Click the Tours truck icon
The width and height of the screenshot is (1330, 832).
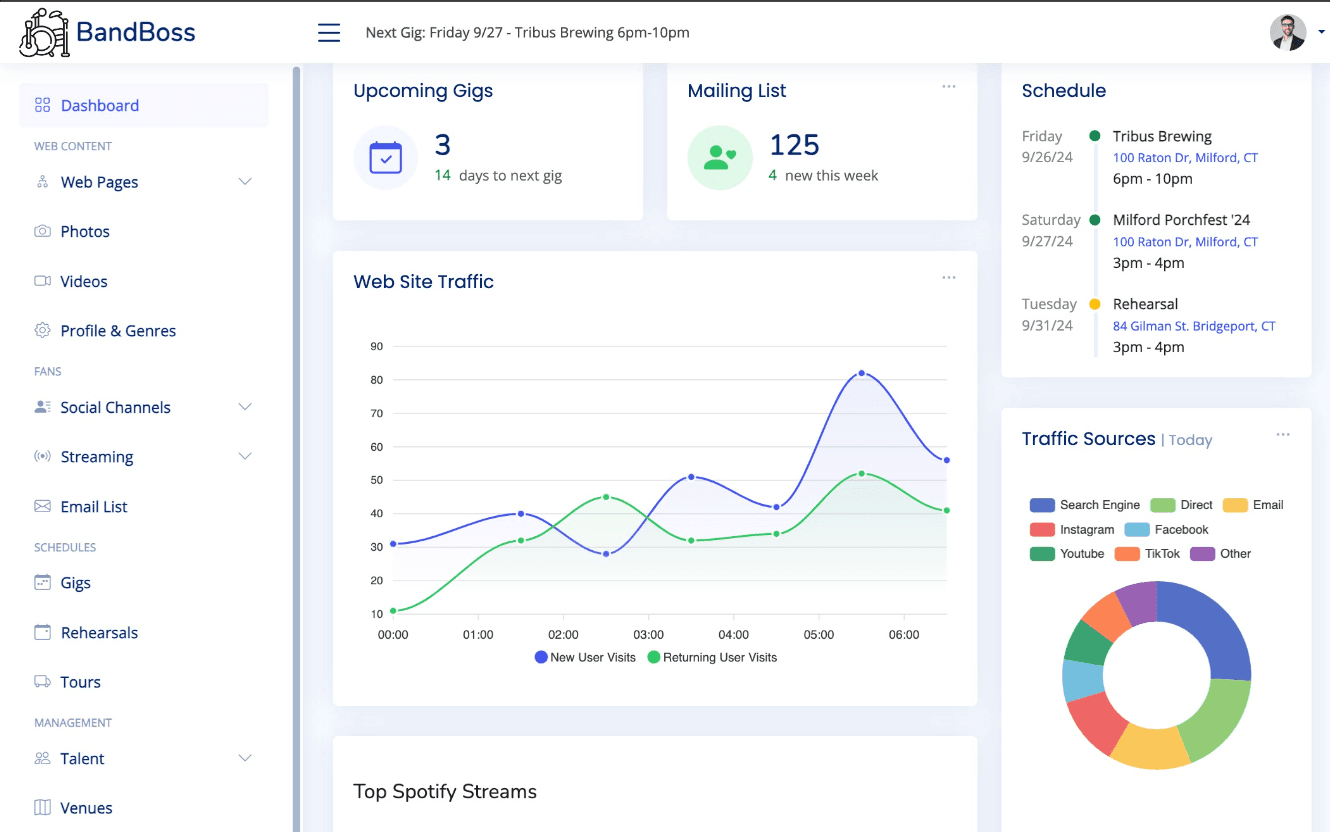(x=42, y=682)
